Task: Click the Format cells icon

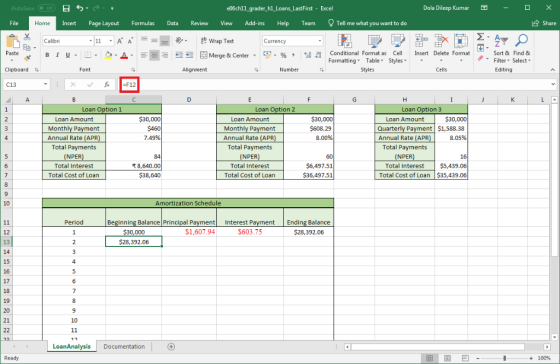Action: coord(461,41)
